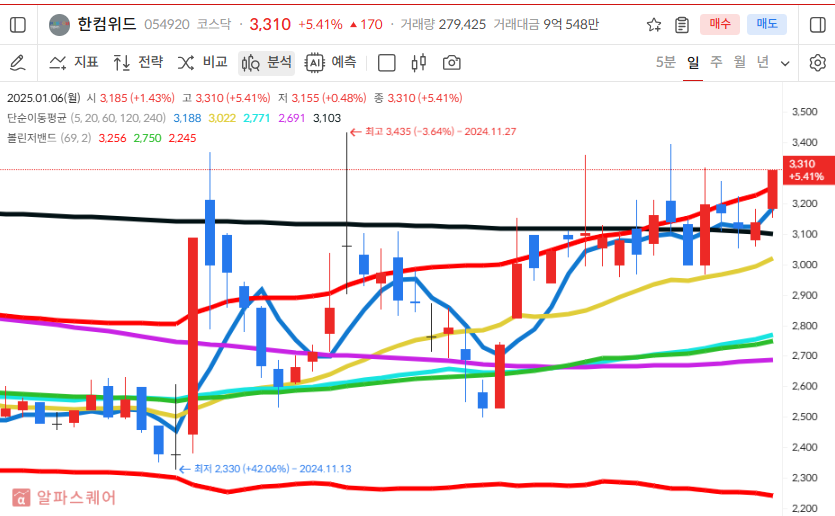
Task: Click the 240-day moving average value 3,103
Action: [x=327, y=118]
